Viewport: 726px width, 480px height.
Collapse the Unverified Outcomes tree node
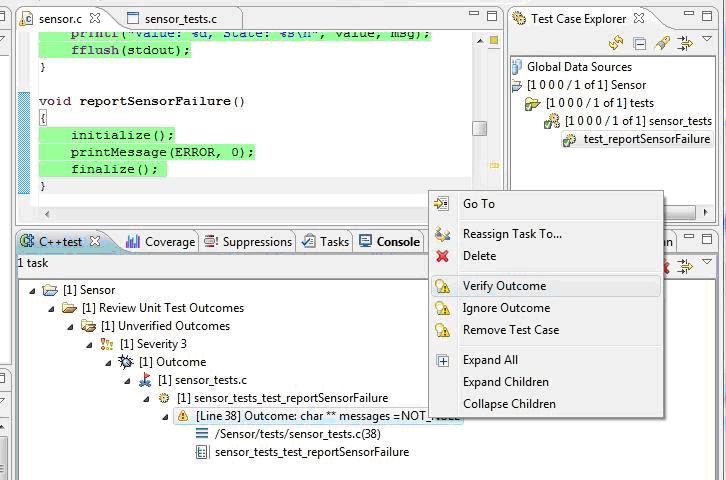tap(71, 326)
